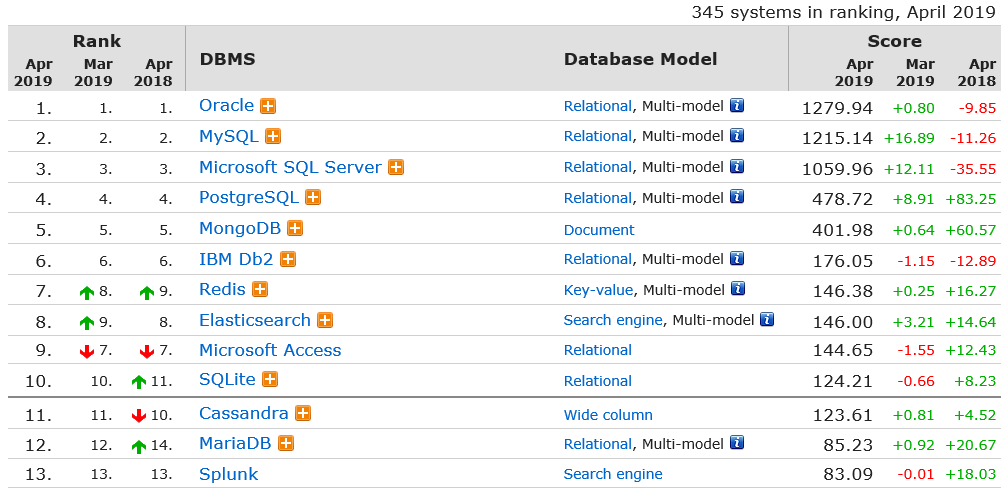Click the orange plus icon beside Redis
Screen dimensions: 1005x495
tap(260, 289)
